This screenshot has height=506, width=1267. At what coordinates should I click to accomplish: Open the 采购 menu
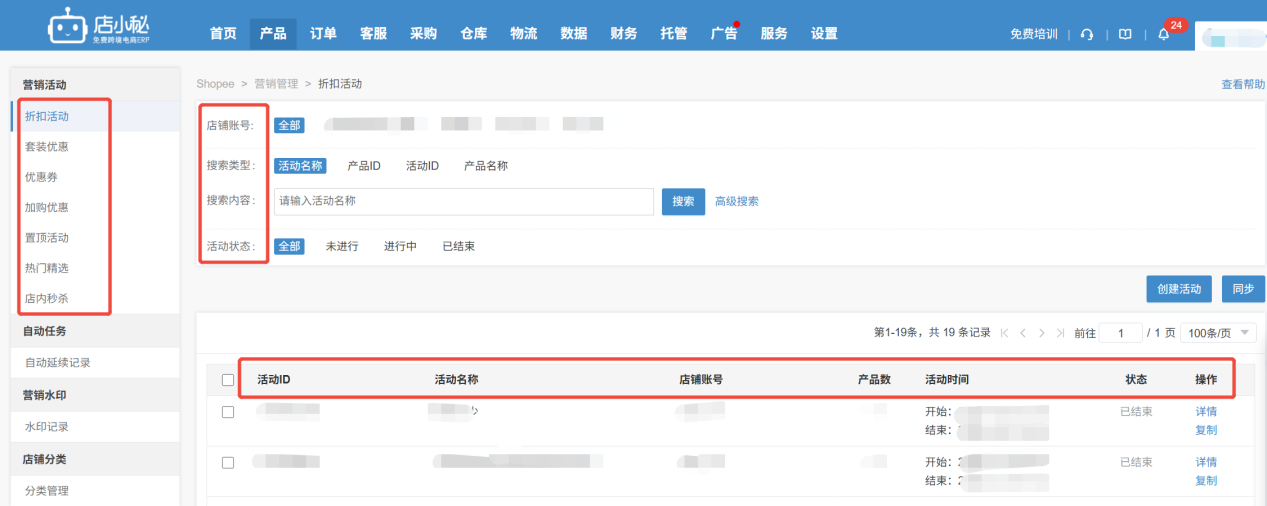423,34
